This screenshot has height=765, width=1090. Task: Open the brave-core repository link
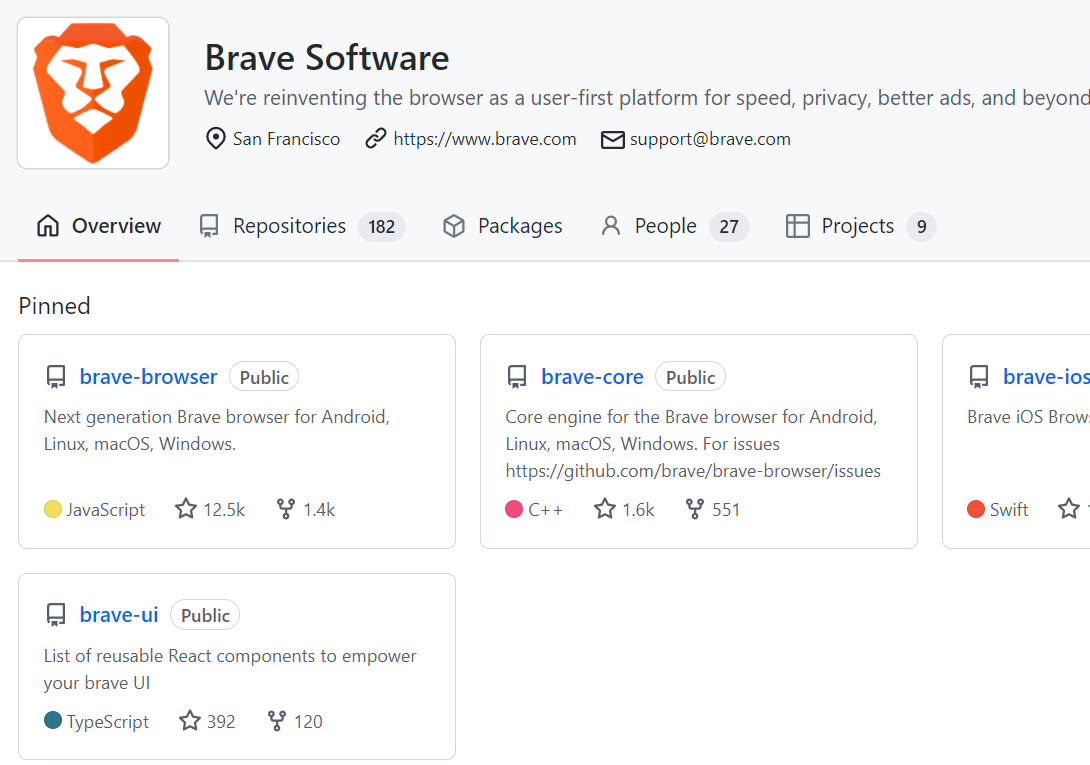(x=592, y=377)
